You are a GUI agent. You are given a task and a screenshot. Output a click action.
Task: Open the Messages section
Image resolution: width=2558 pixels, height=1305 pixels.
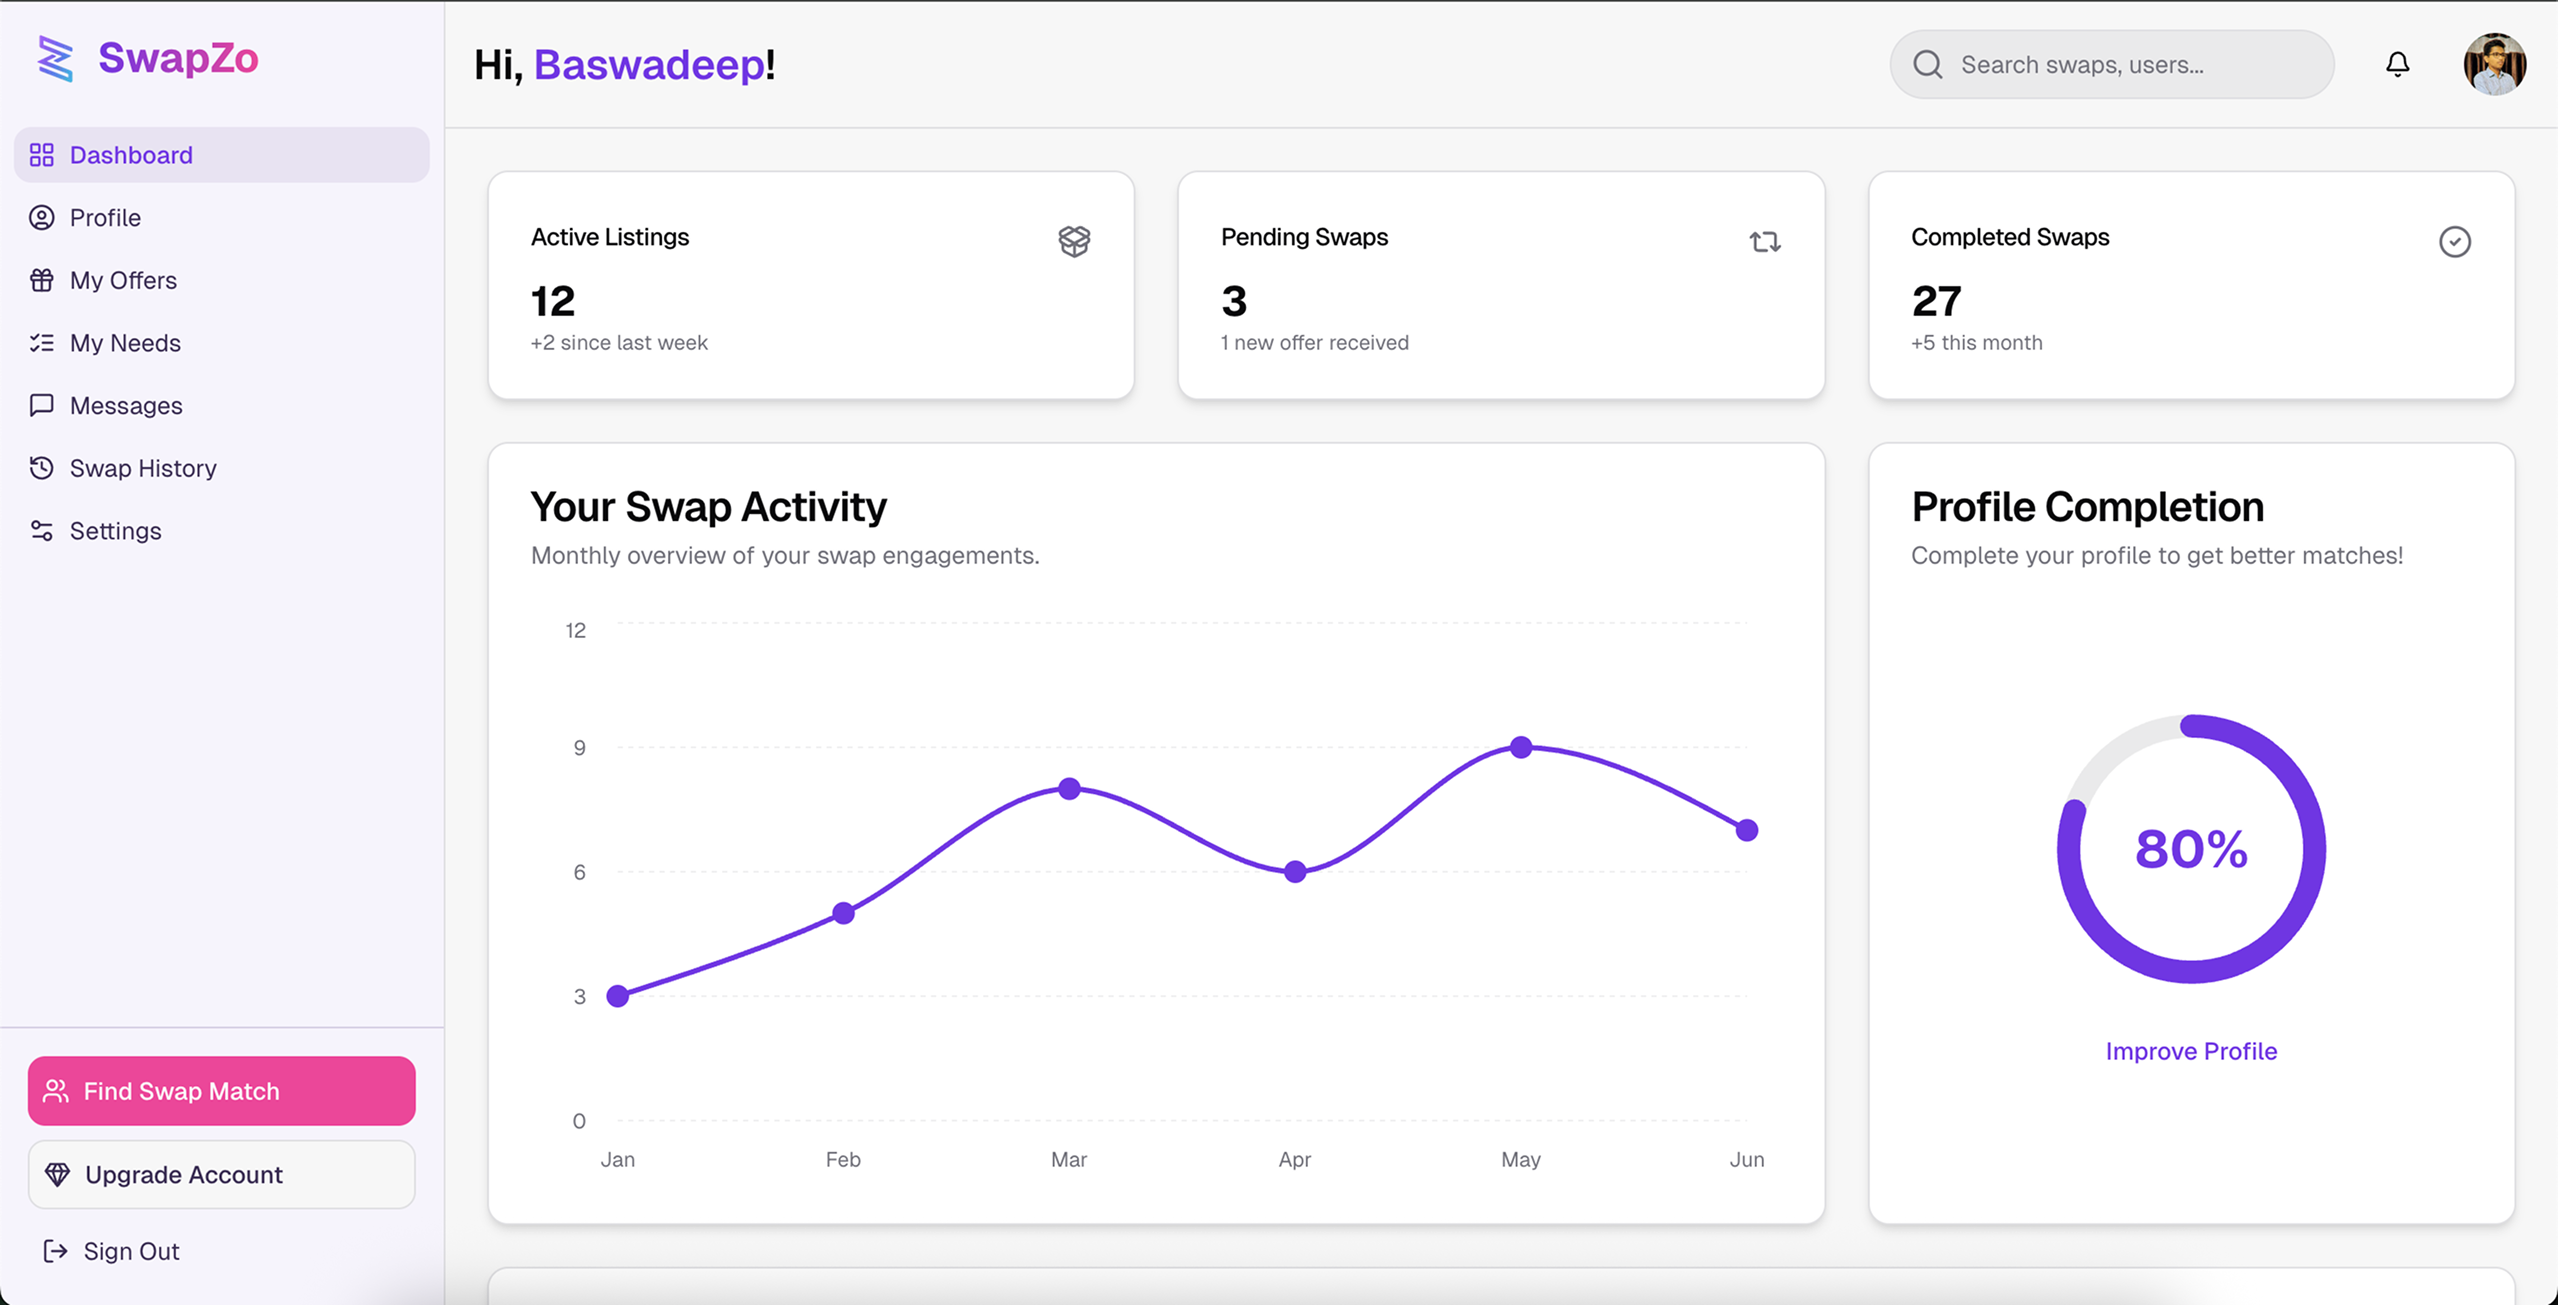point(126,406)
